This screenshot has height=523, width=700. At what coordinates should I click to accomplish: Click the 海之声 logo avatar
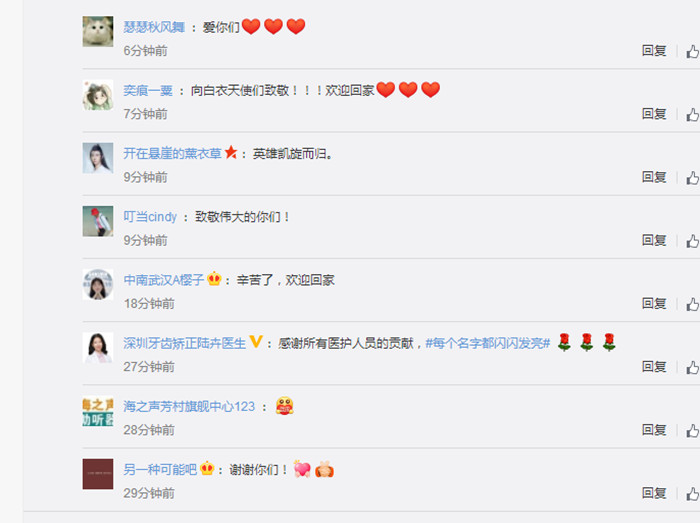[x=98, y=411]
